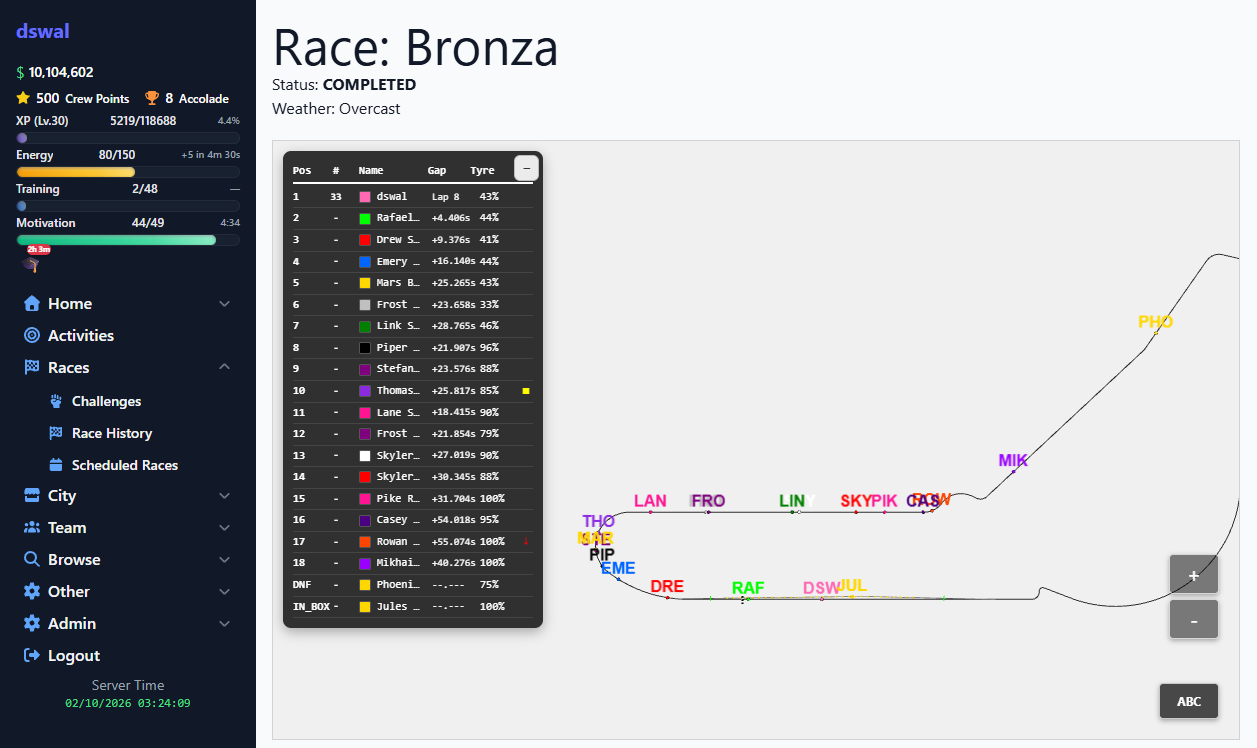Open the Admin menu

(x=72, y=624)
